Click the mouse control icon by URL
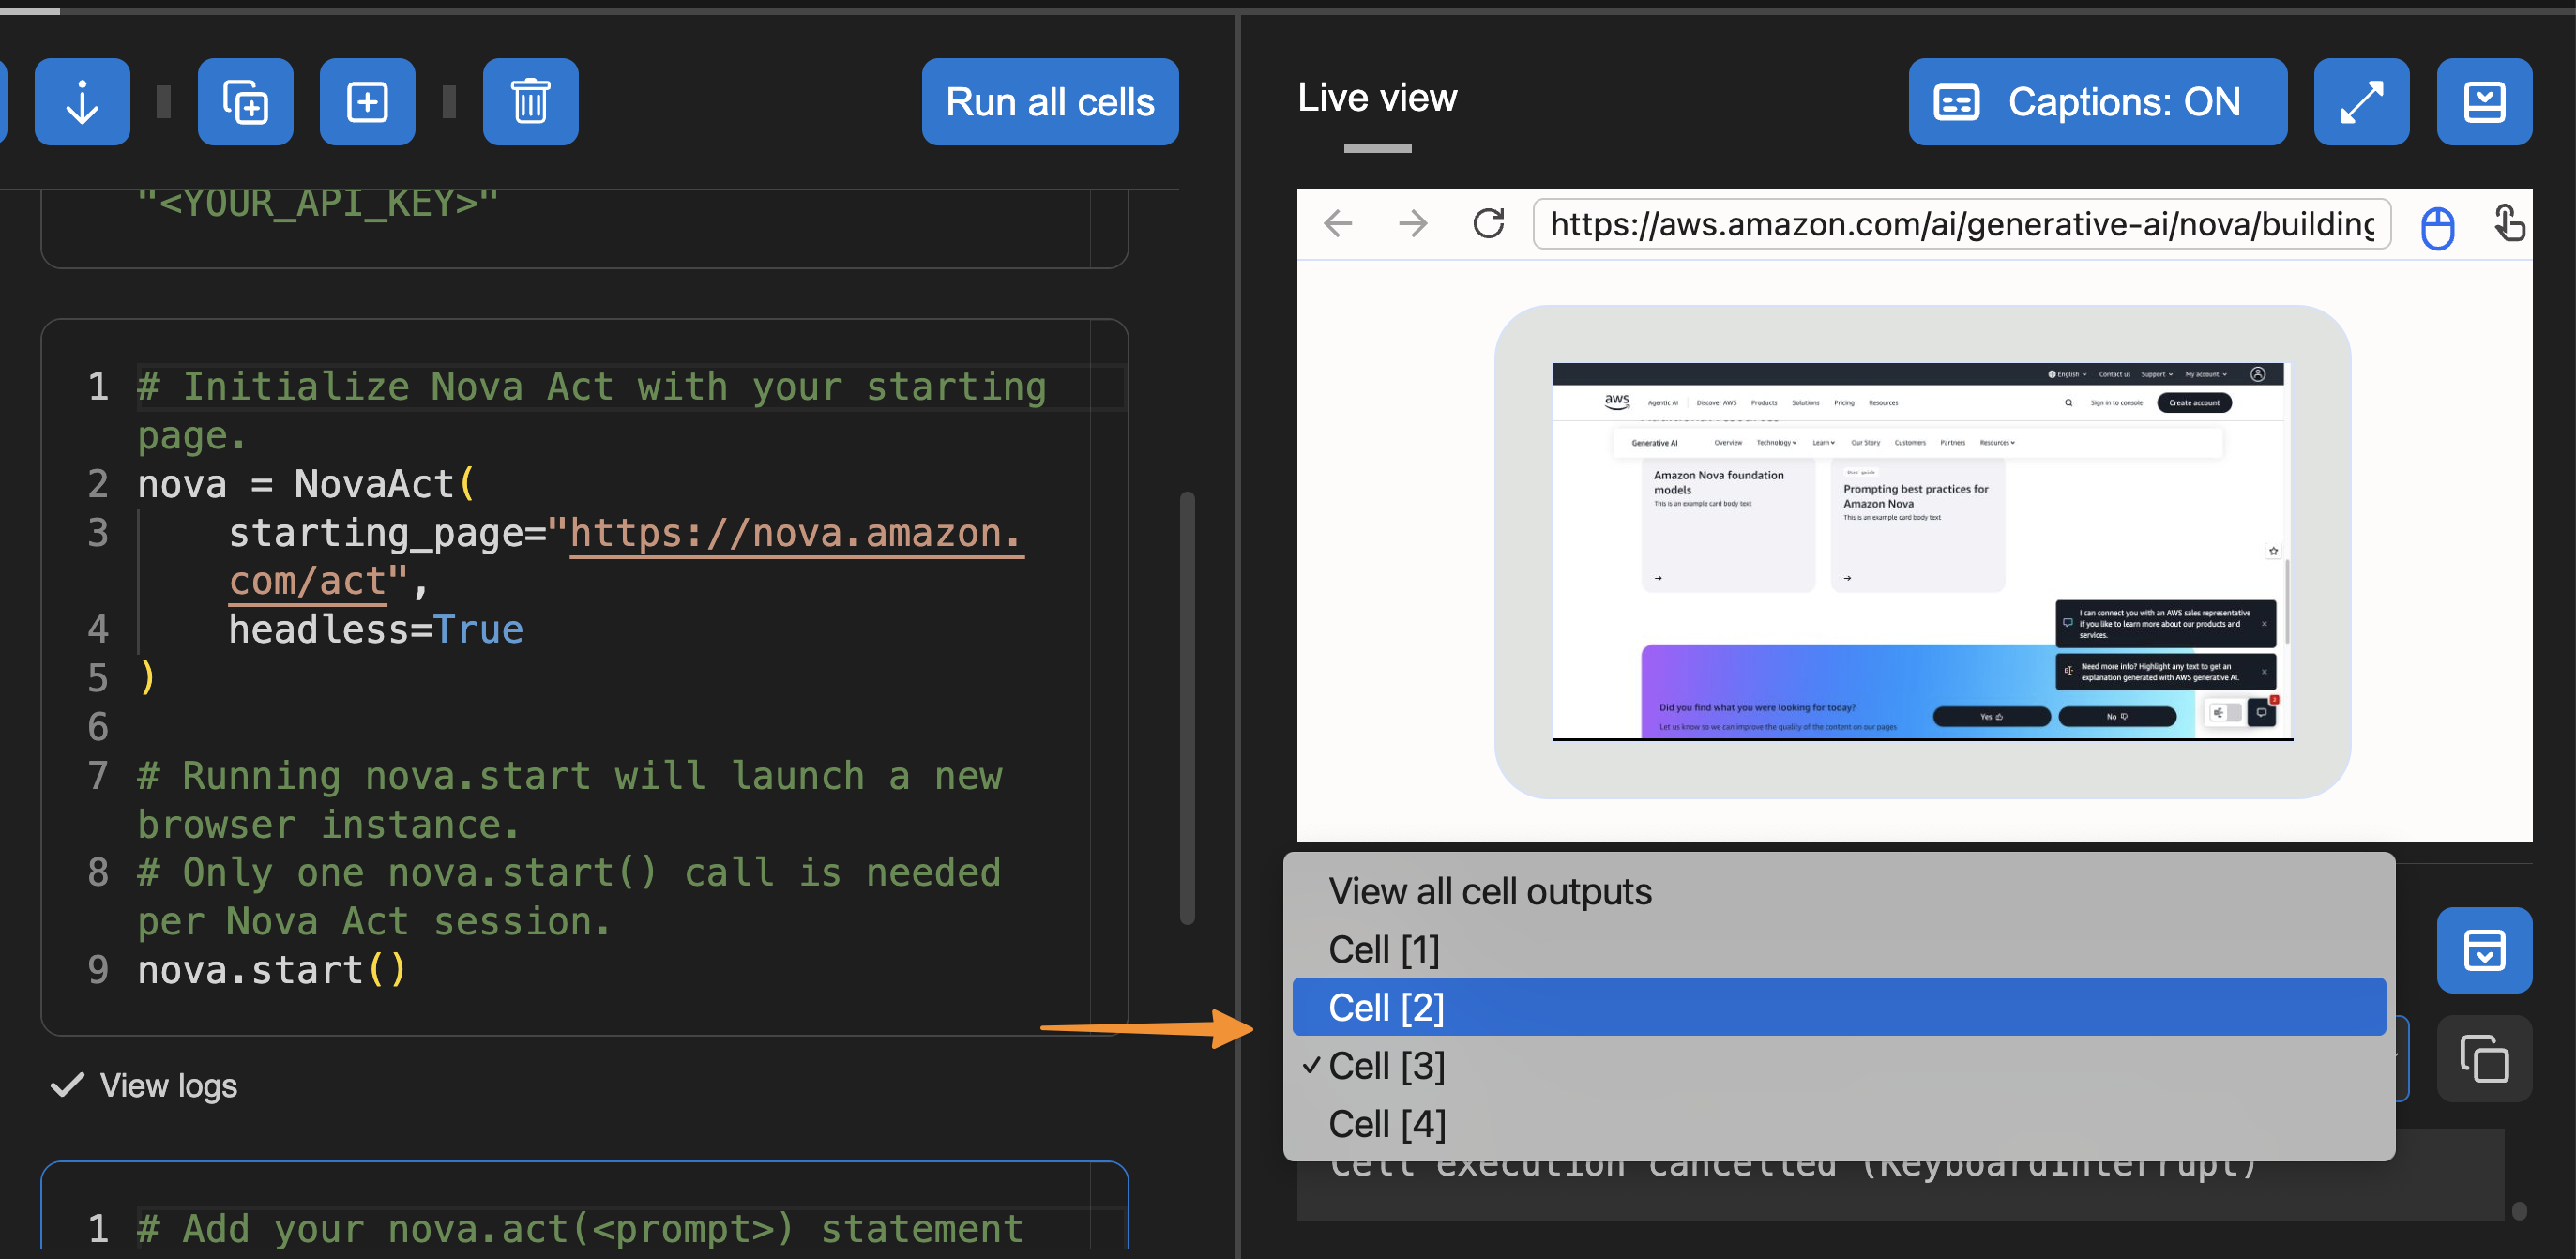 (x=2437, y=228)
